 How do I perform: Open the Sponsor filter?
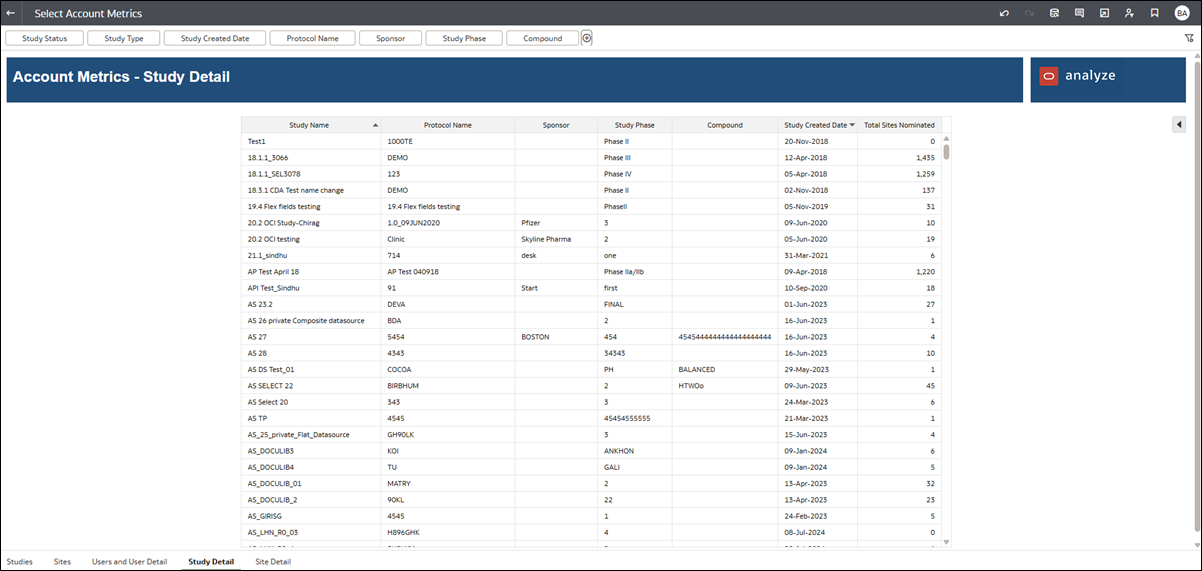coord(391,38)
